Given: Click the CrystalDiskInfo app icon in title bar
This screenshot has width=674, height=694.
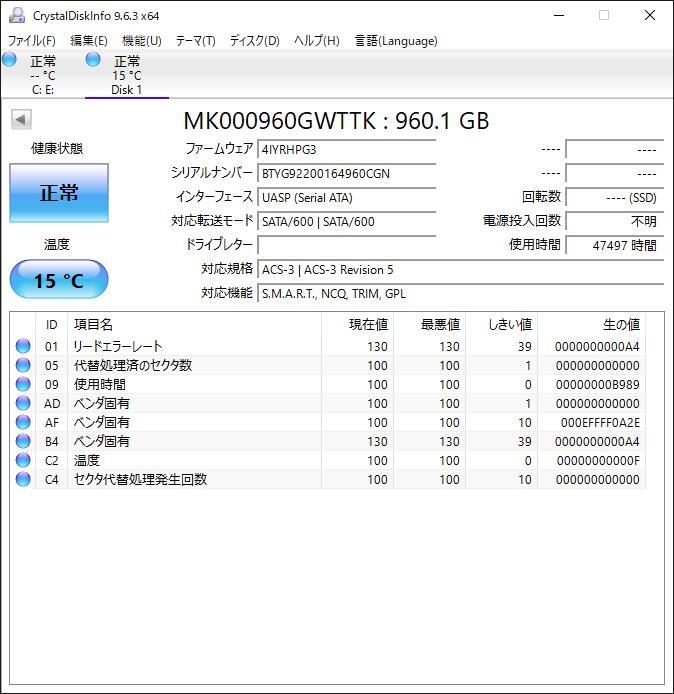Looking at the screenshot, I should click(17, 15).
